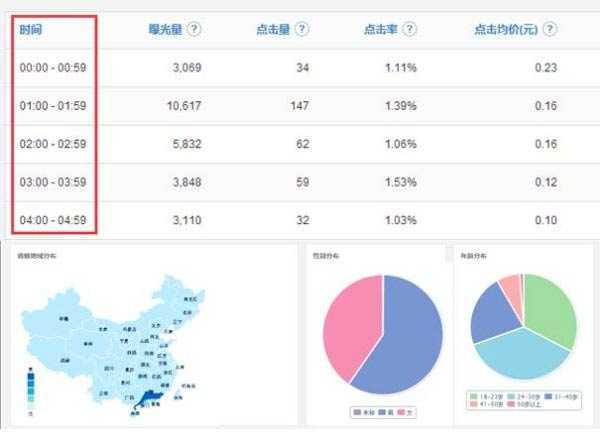This screenshot has height=445, width=600.
Task: Click the clicks value 34
Action: tap(302, 68)
